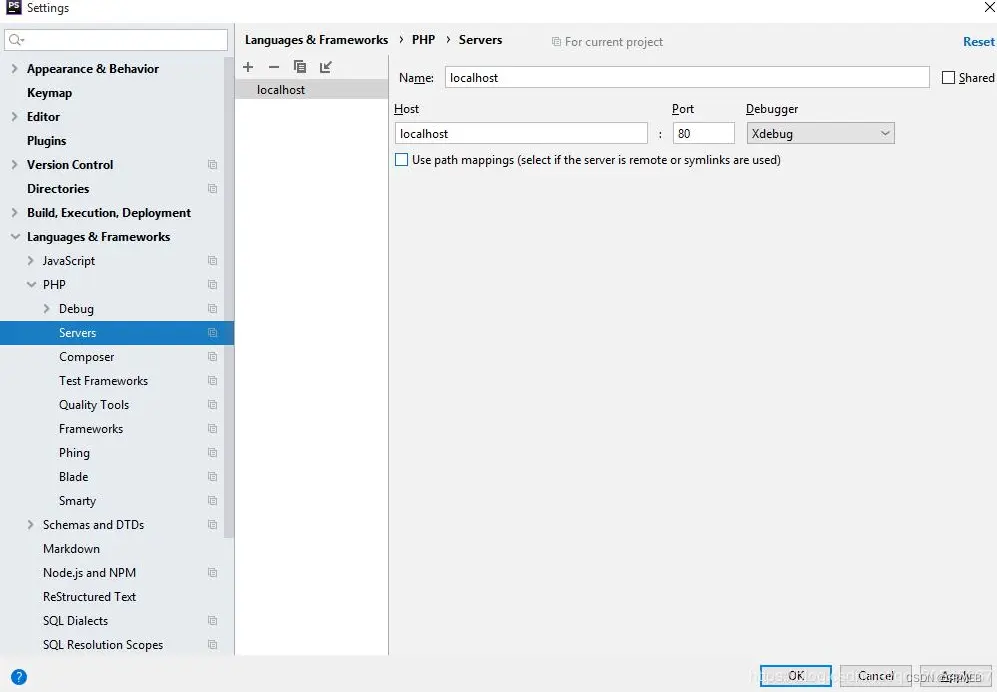Click the import servers arrow icon
997x692 pixels.
tap(326, 67)
